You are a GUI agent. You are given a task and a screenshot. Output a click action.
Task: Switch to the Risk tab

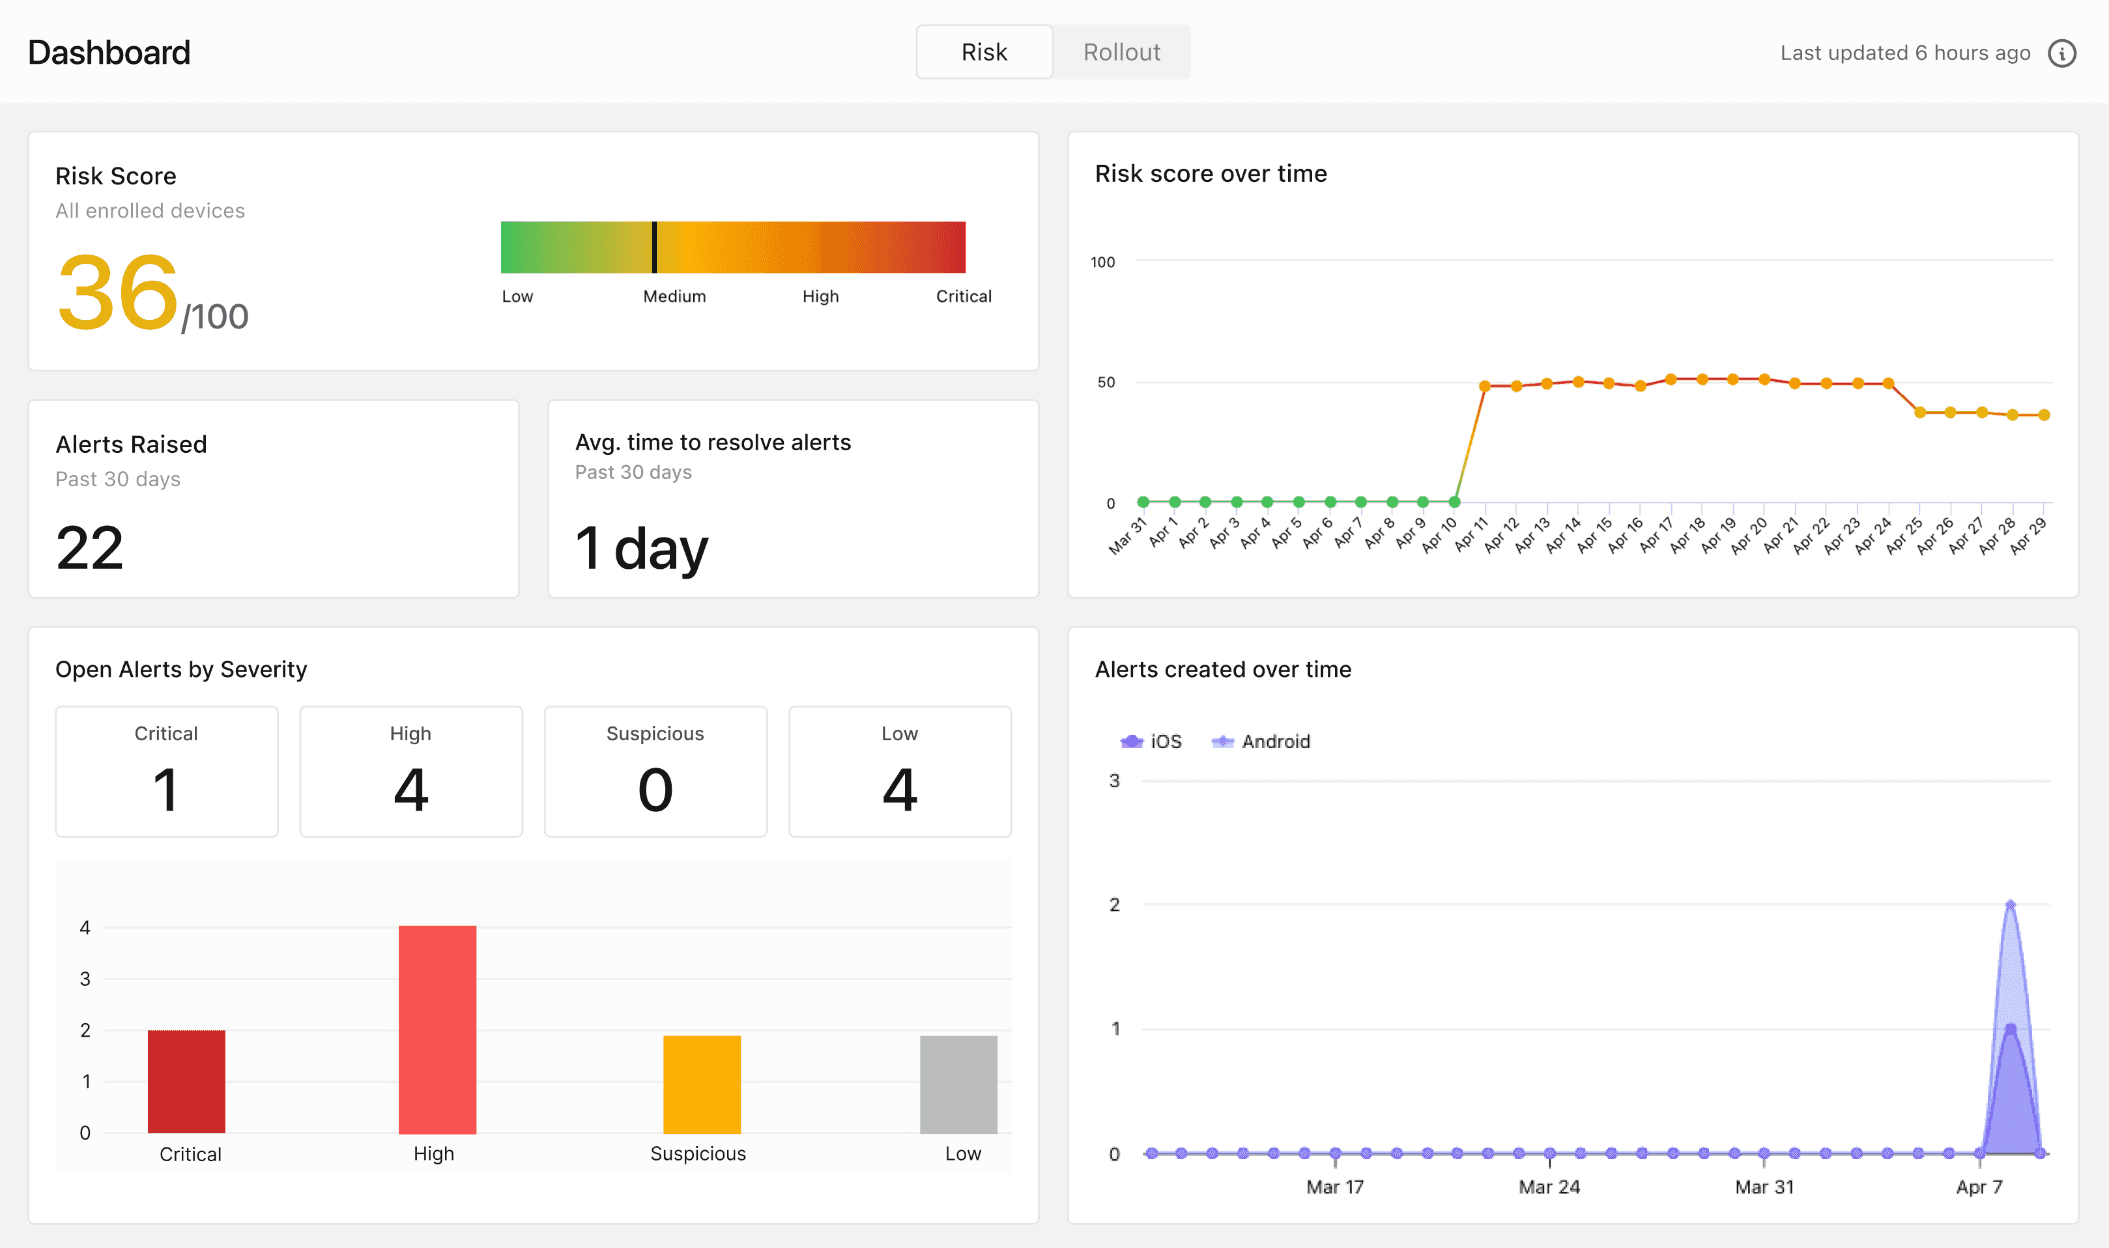point(984,52)
